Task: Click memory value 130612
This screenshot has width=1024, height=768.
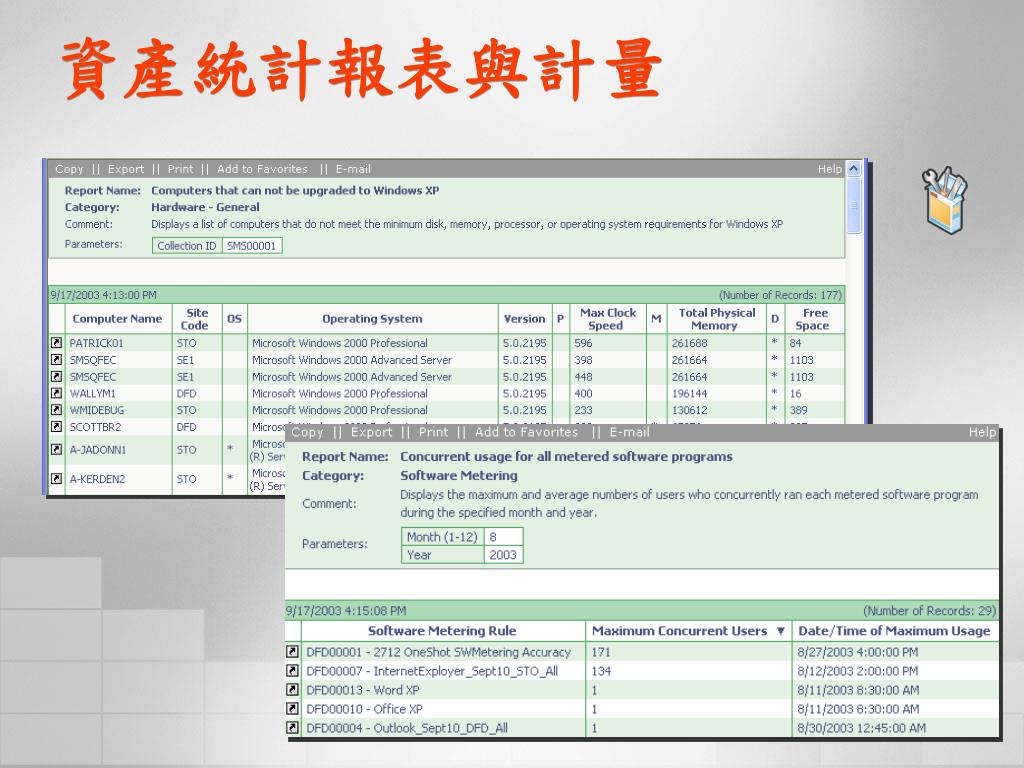Action: (689, 410)
